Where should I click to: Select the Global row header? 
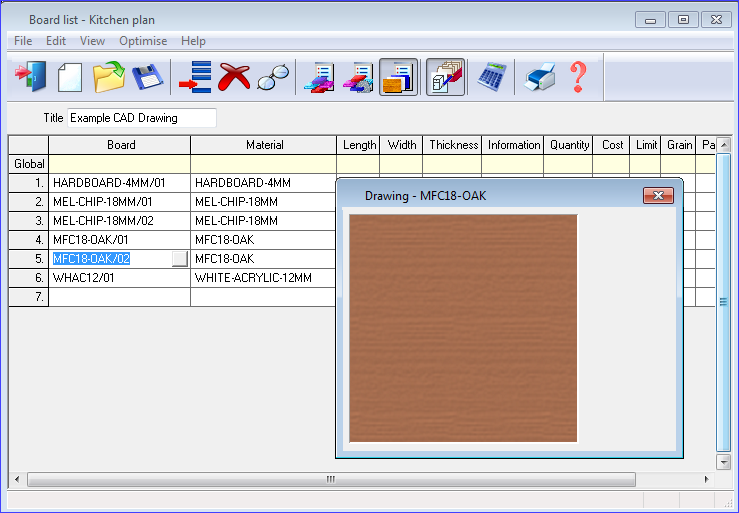tap(29, 164)
